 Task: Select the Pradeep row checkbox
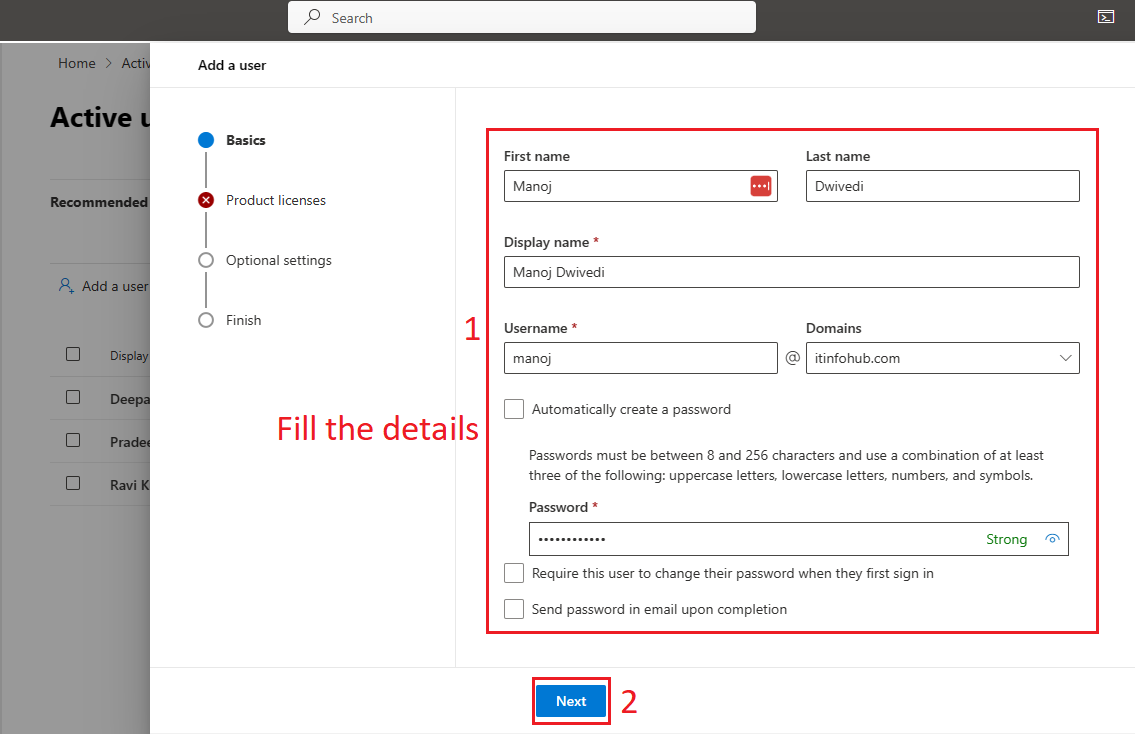(73, 440)
